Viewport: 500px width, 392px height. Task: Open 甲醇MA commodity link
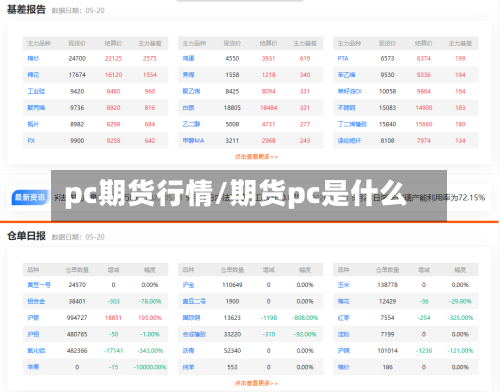193,141
